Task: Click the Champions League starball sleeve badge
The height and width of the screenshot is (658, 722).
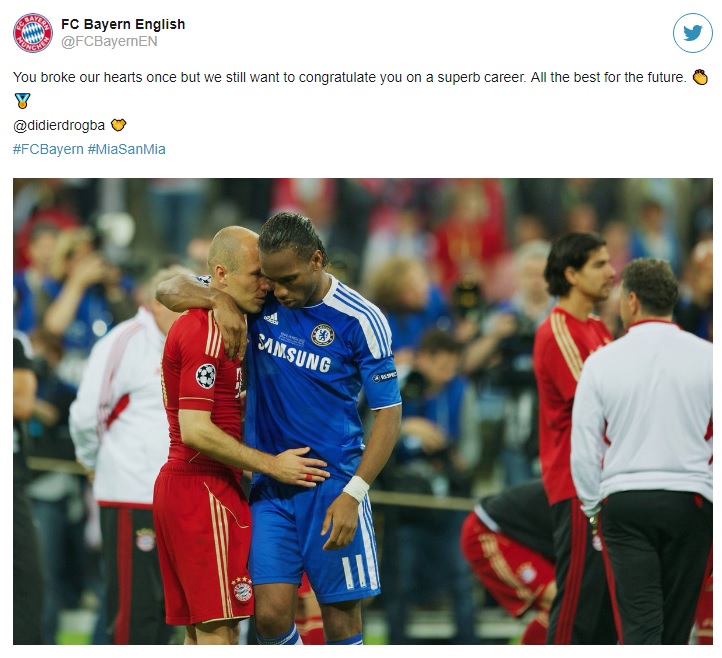Action: pyautogui.click(x=206, y=376)
